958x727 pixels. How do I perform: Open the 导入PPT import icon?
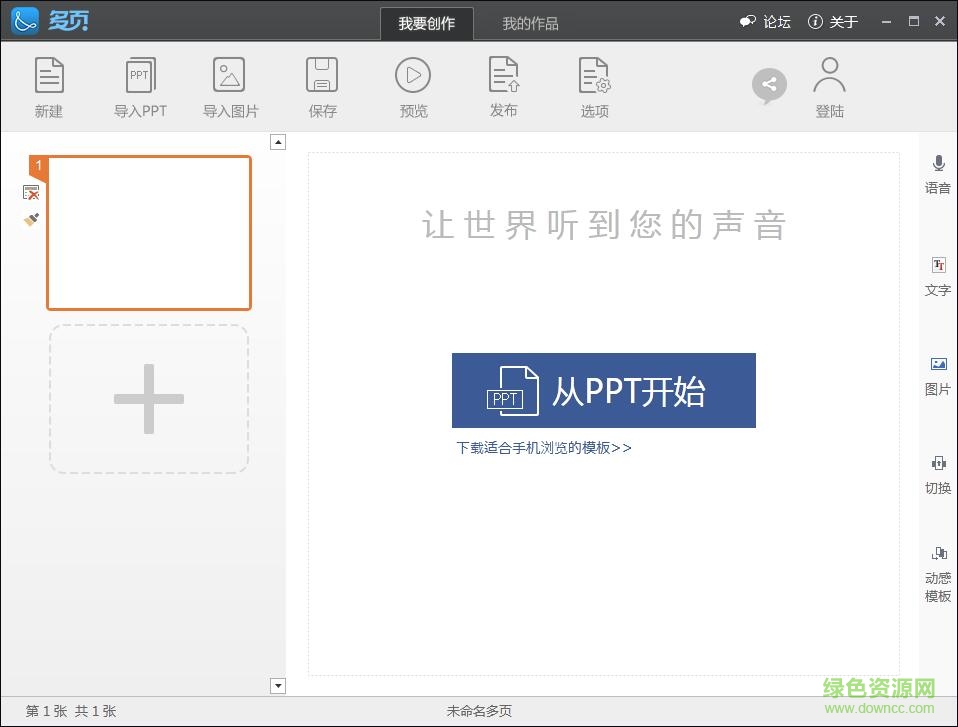(140, 76)
